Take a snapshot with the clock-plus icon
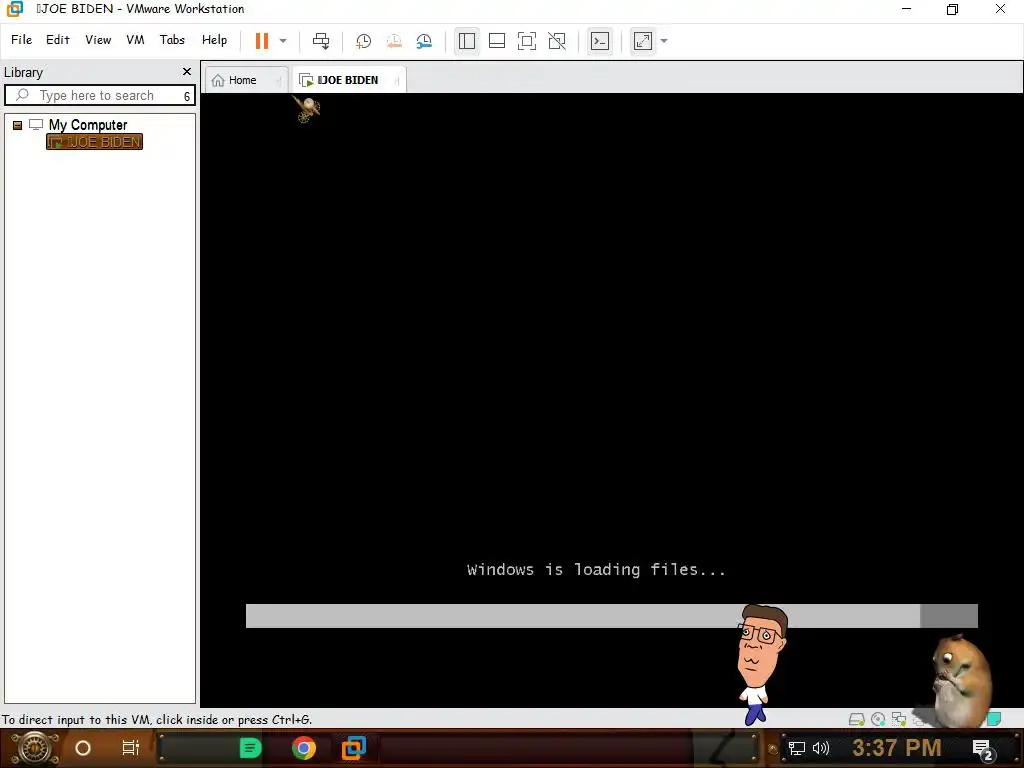 point(363,41)
